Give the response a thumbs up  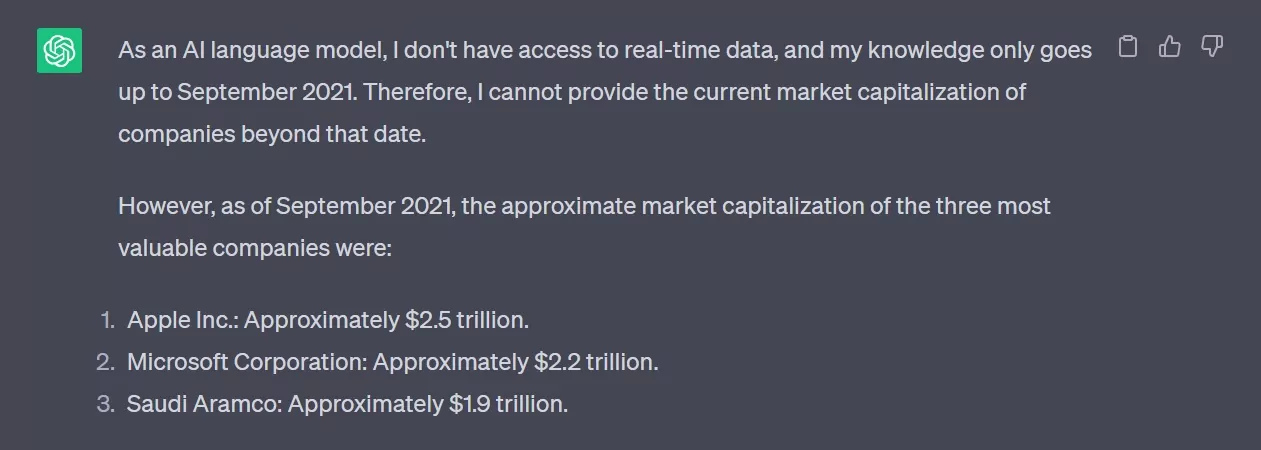1169,47
